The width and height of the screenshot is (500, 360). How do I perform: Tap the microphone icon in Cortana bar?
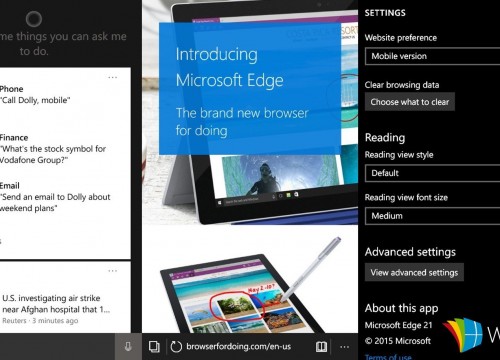pos(128,347)
